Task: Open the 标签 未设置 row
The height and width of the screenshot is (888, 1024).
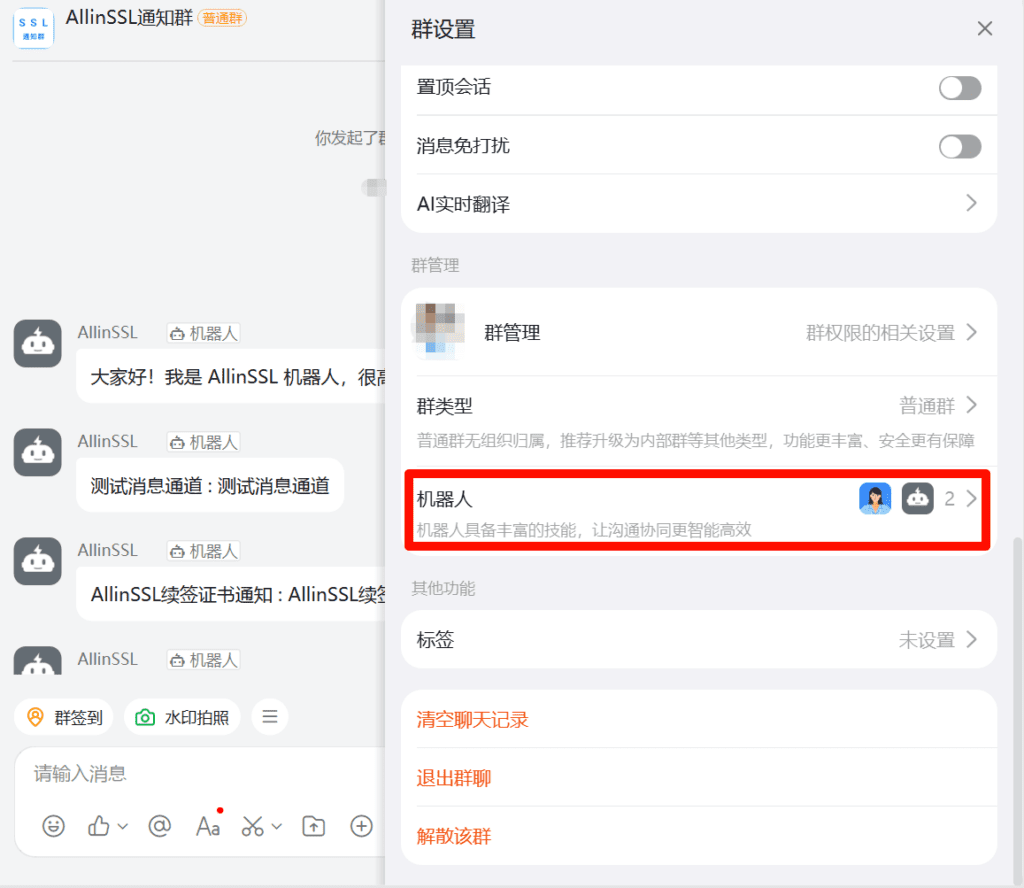Action: pyautogui.click(x=698, y=640)
